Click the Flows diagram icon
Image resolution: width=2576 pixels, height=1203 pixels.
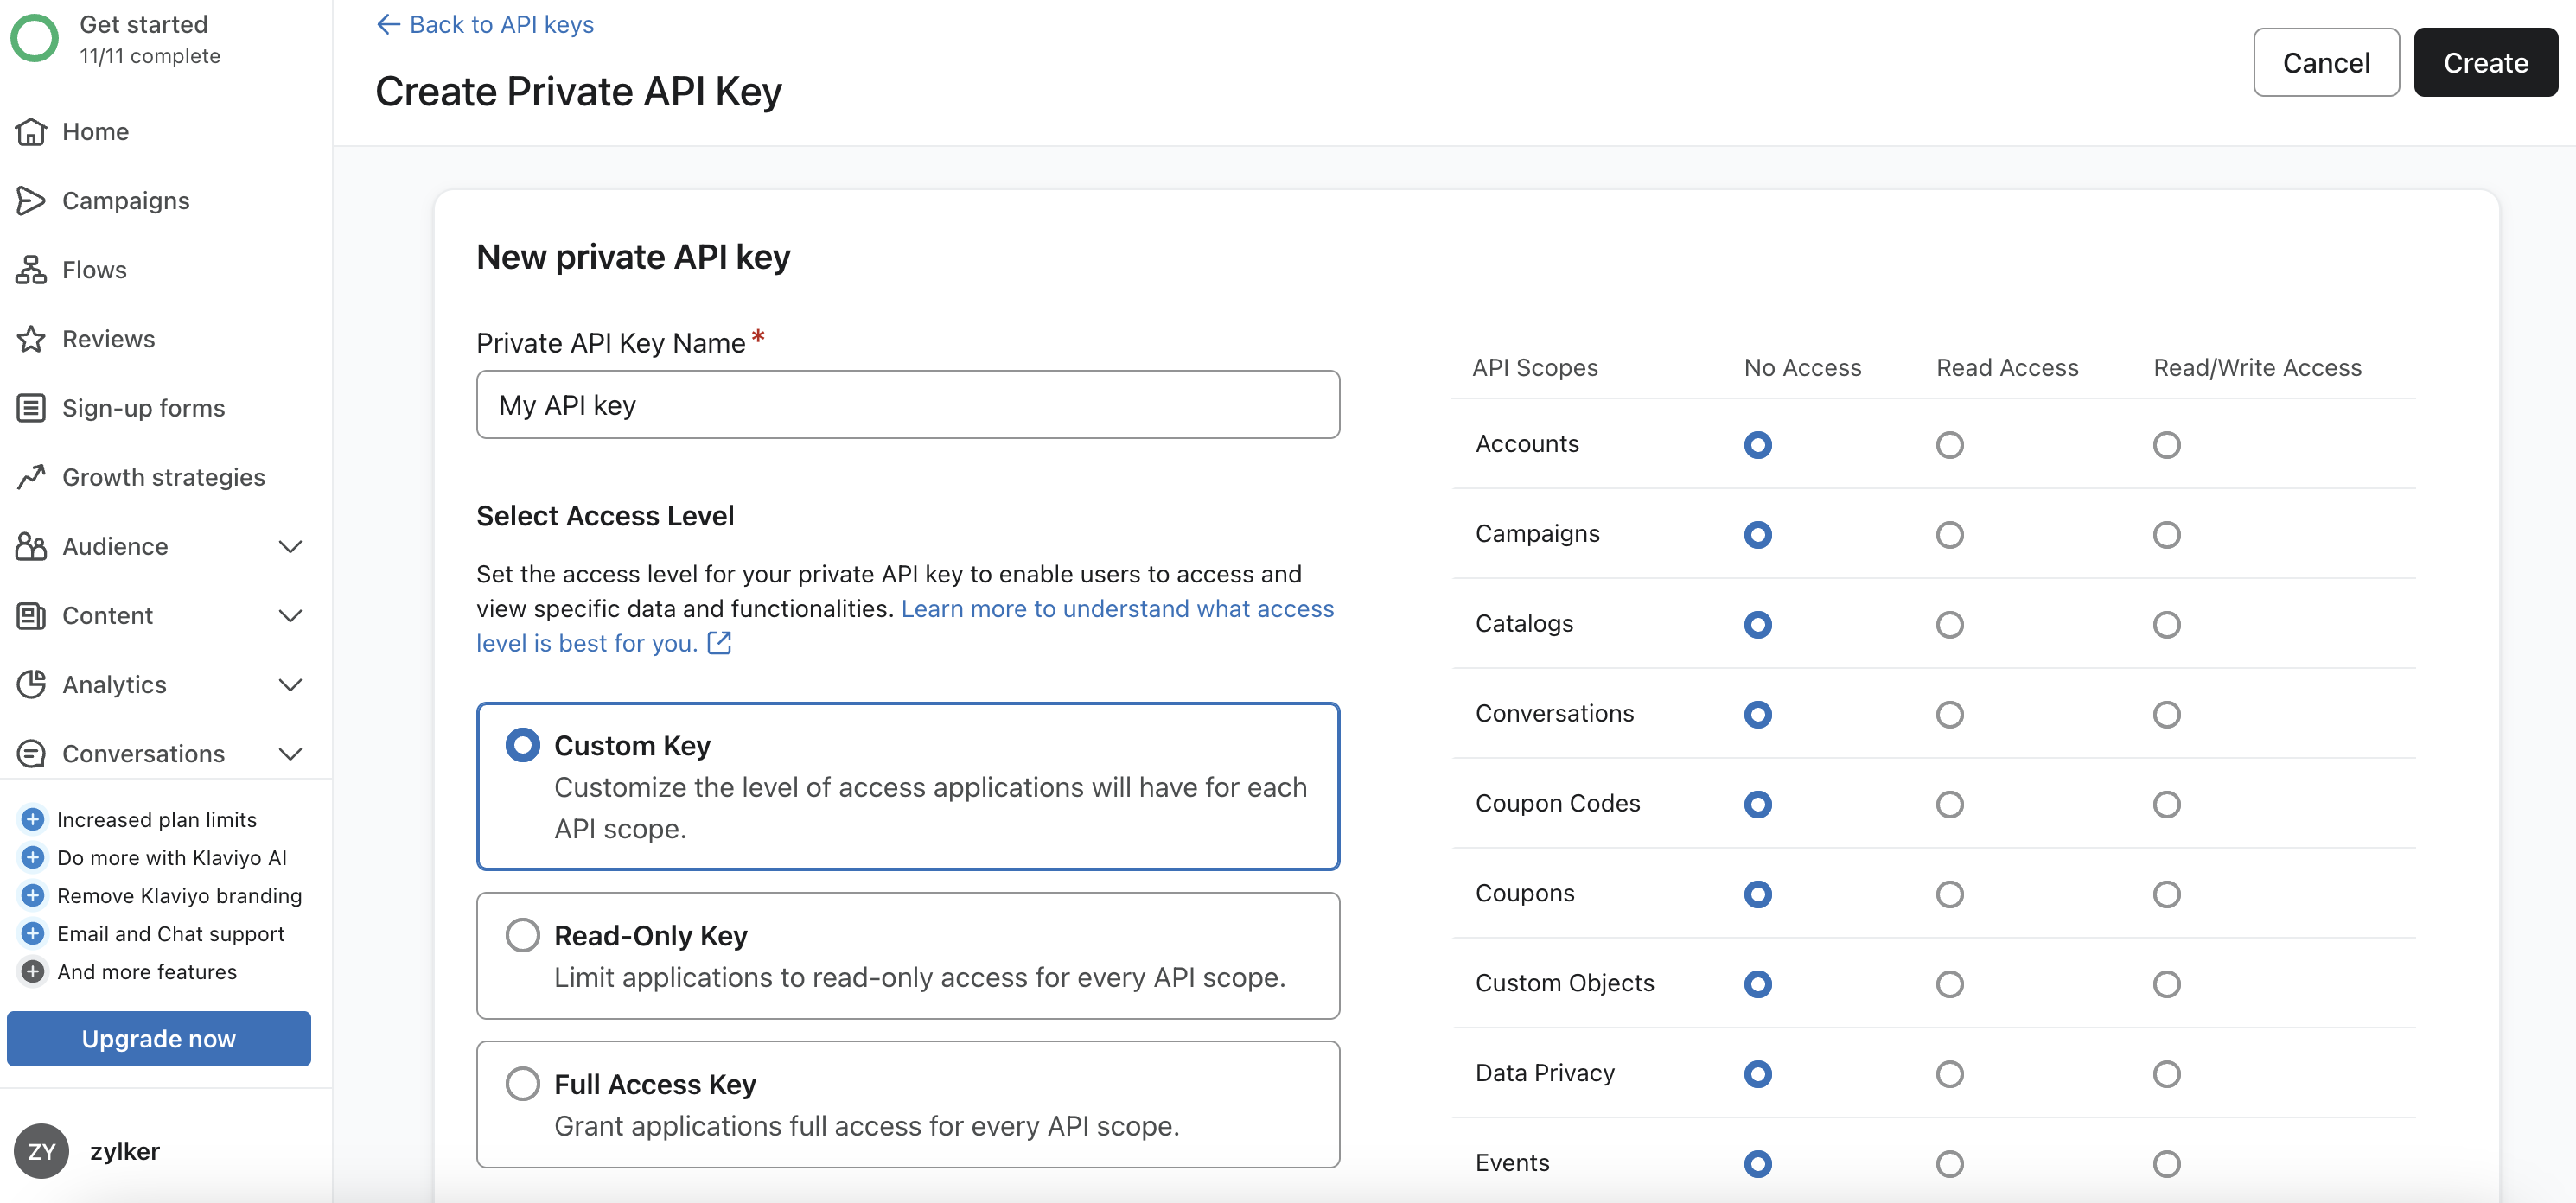coord(31,269)
